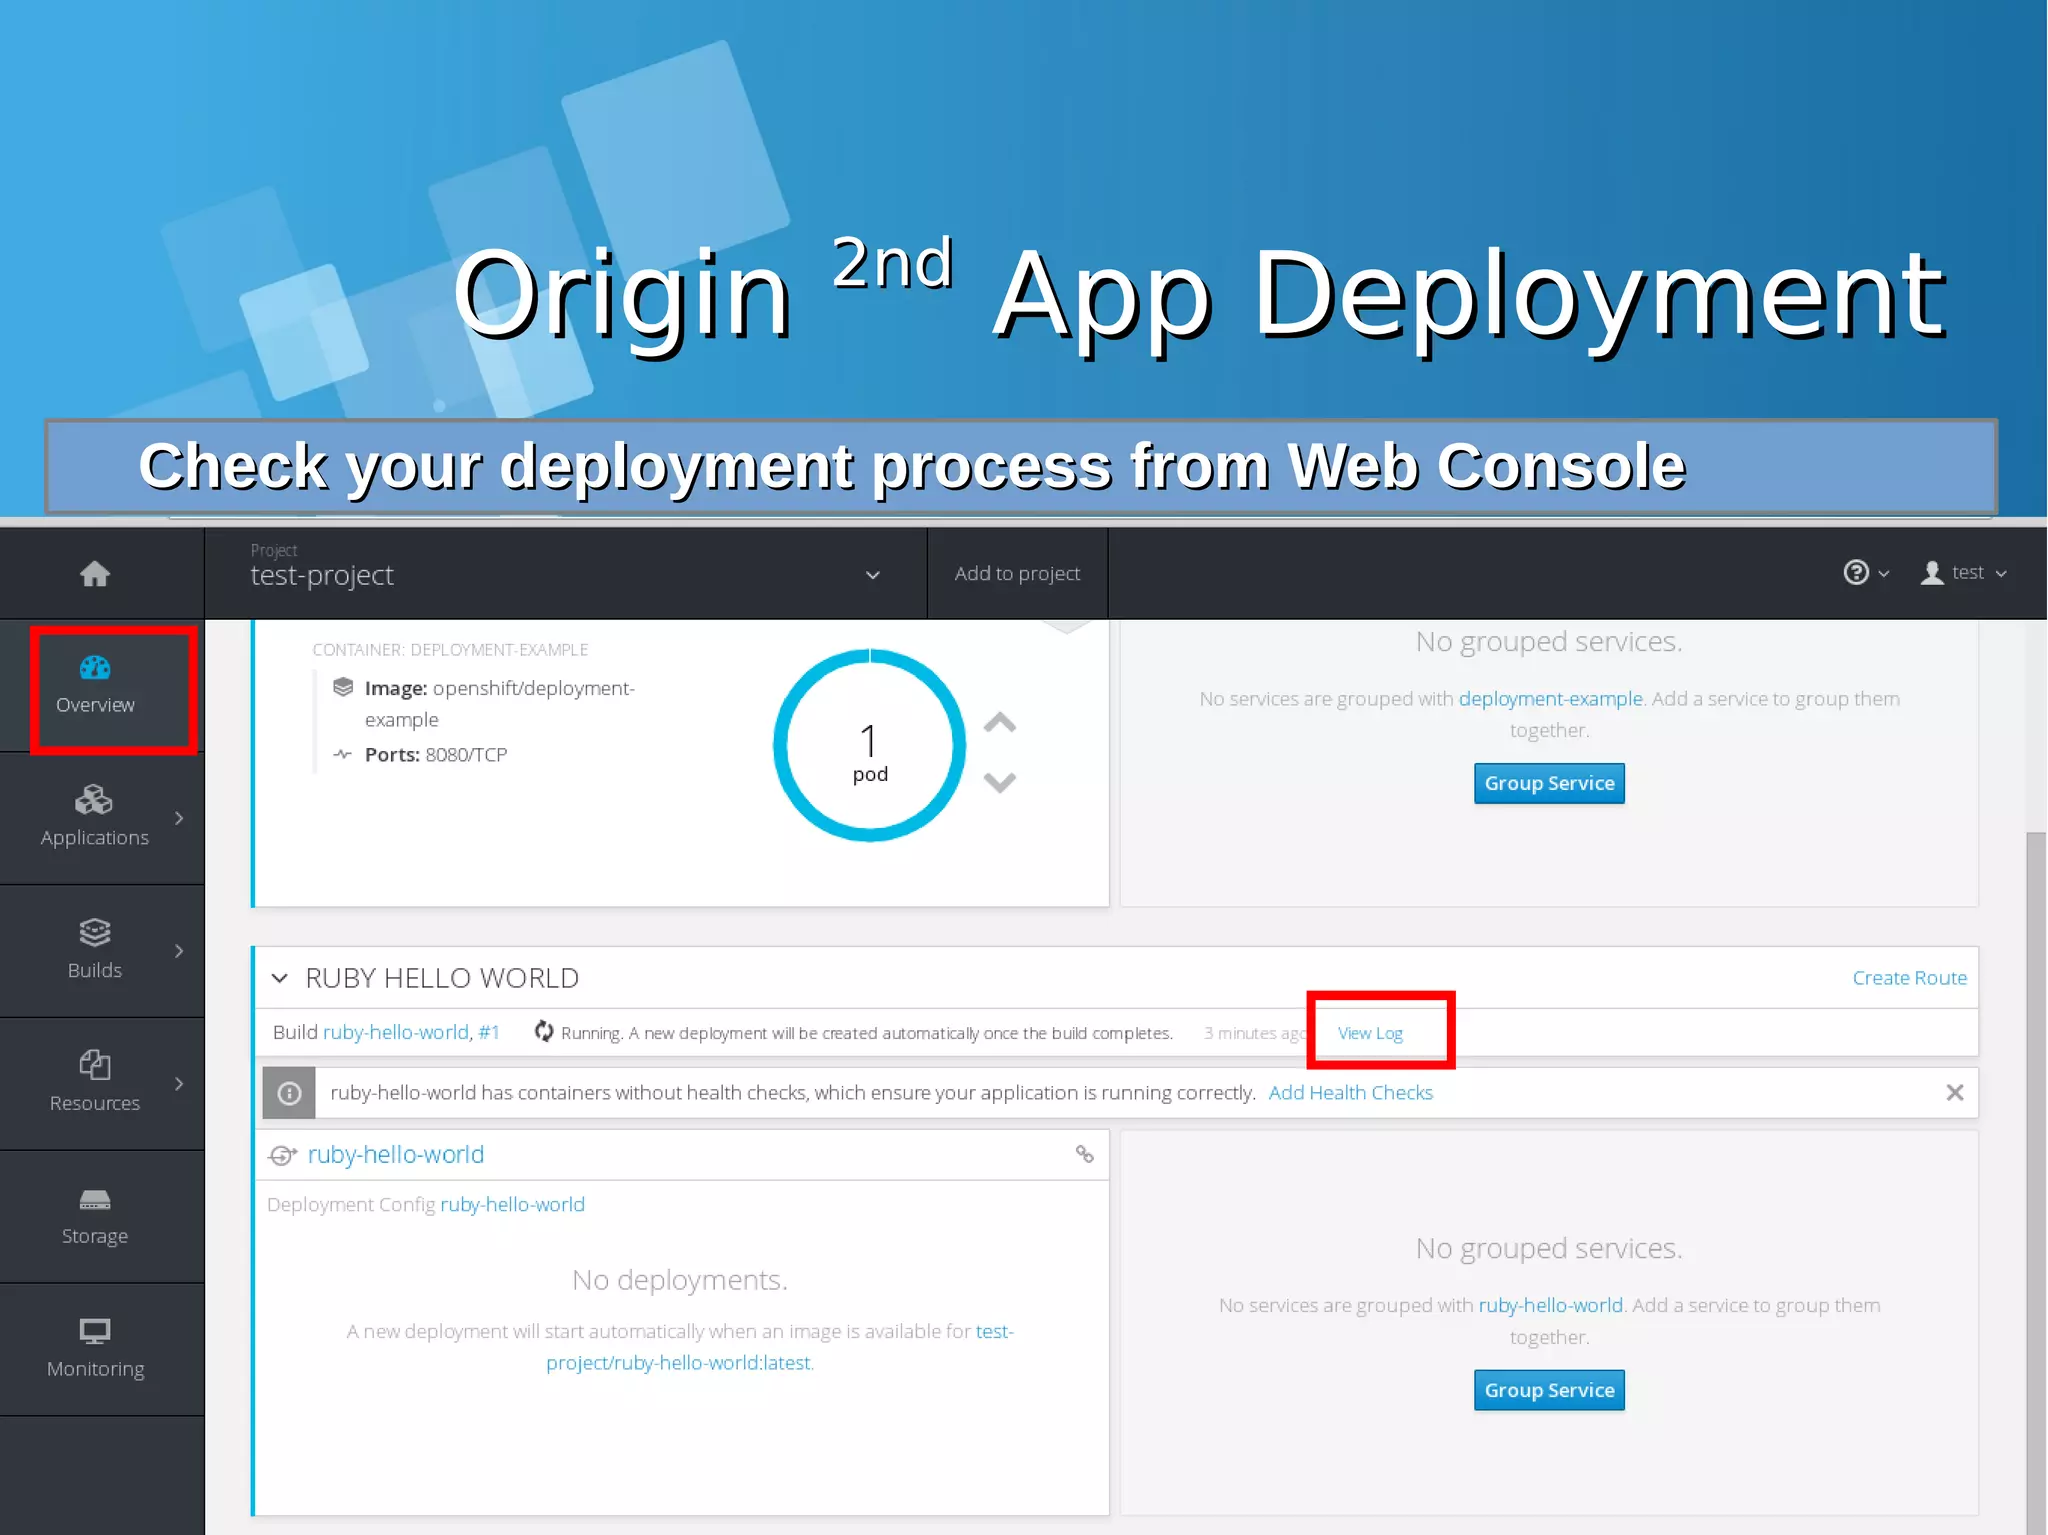Click the deployment config icon beside ruby-hello-world
Image resolution: width=2048 pixels, height=1535 pixels.
[x=283, y=1156]
